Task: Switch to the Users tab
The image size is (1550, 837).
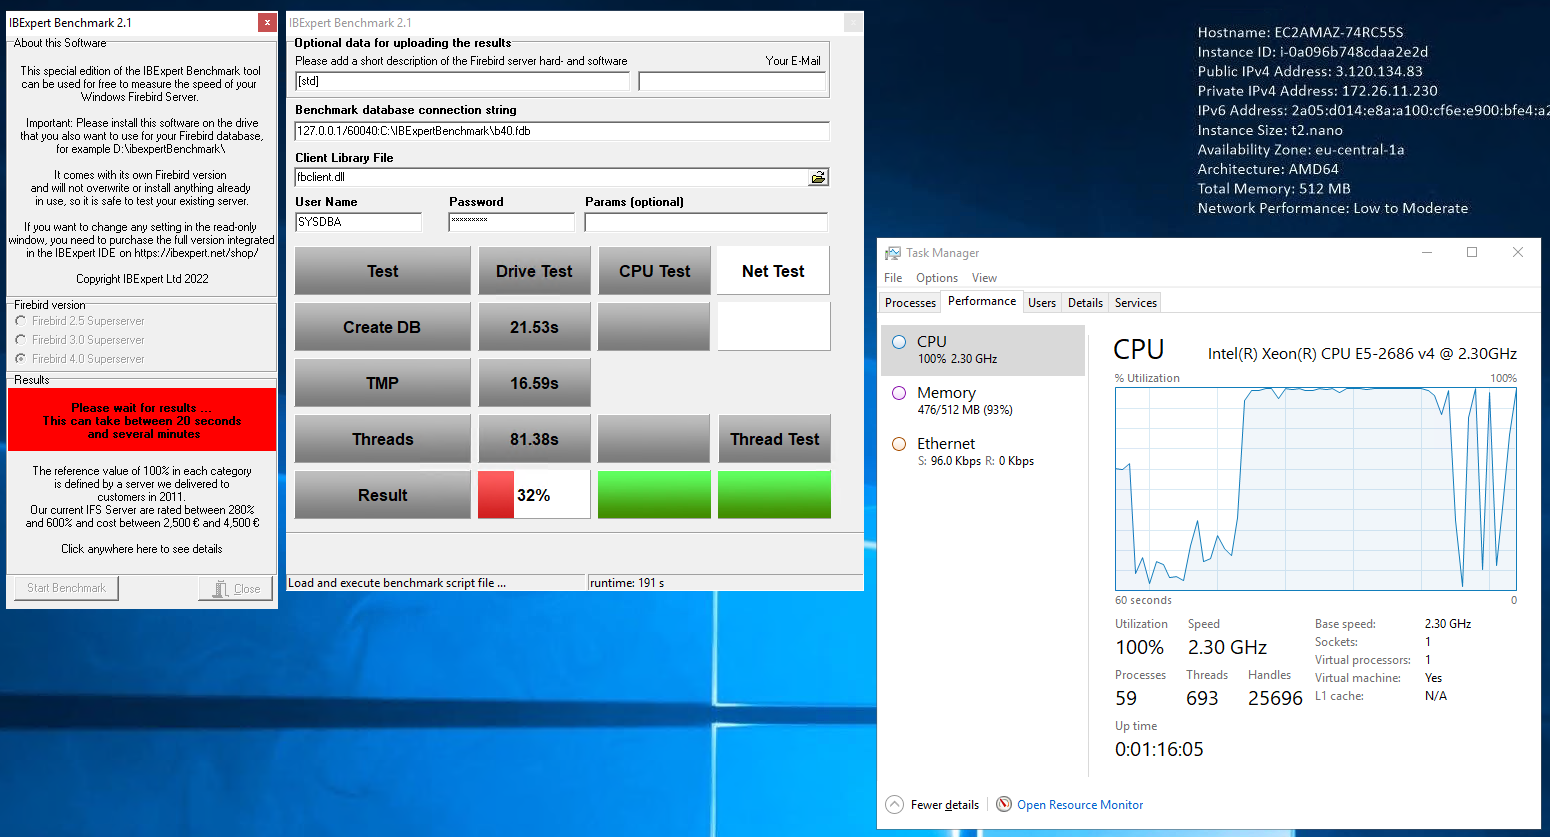Action: coord(1042,303)
